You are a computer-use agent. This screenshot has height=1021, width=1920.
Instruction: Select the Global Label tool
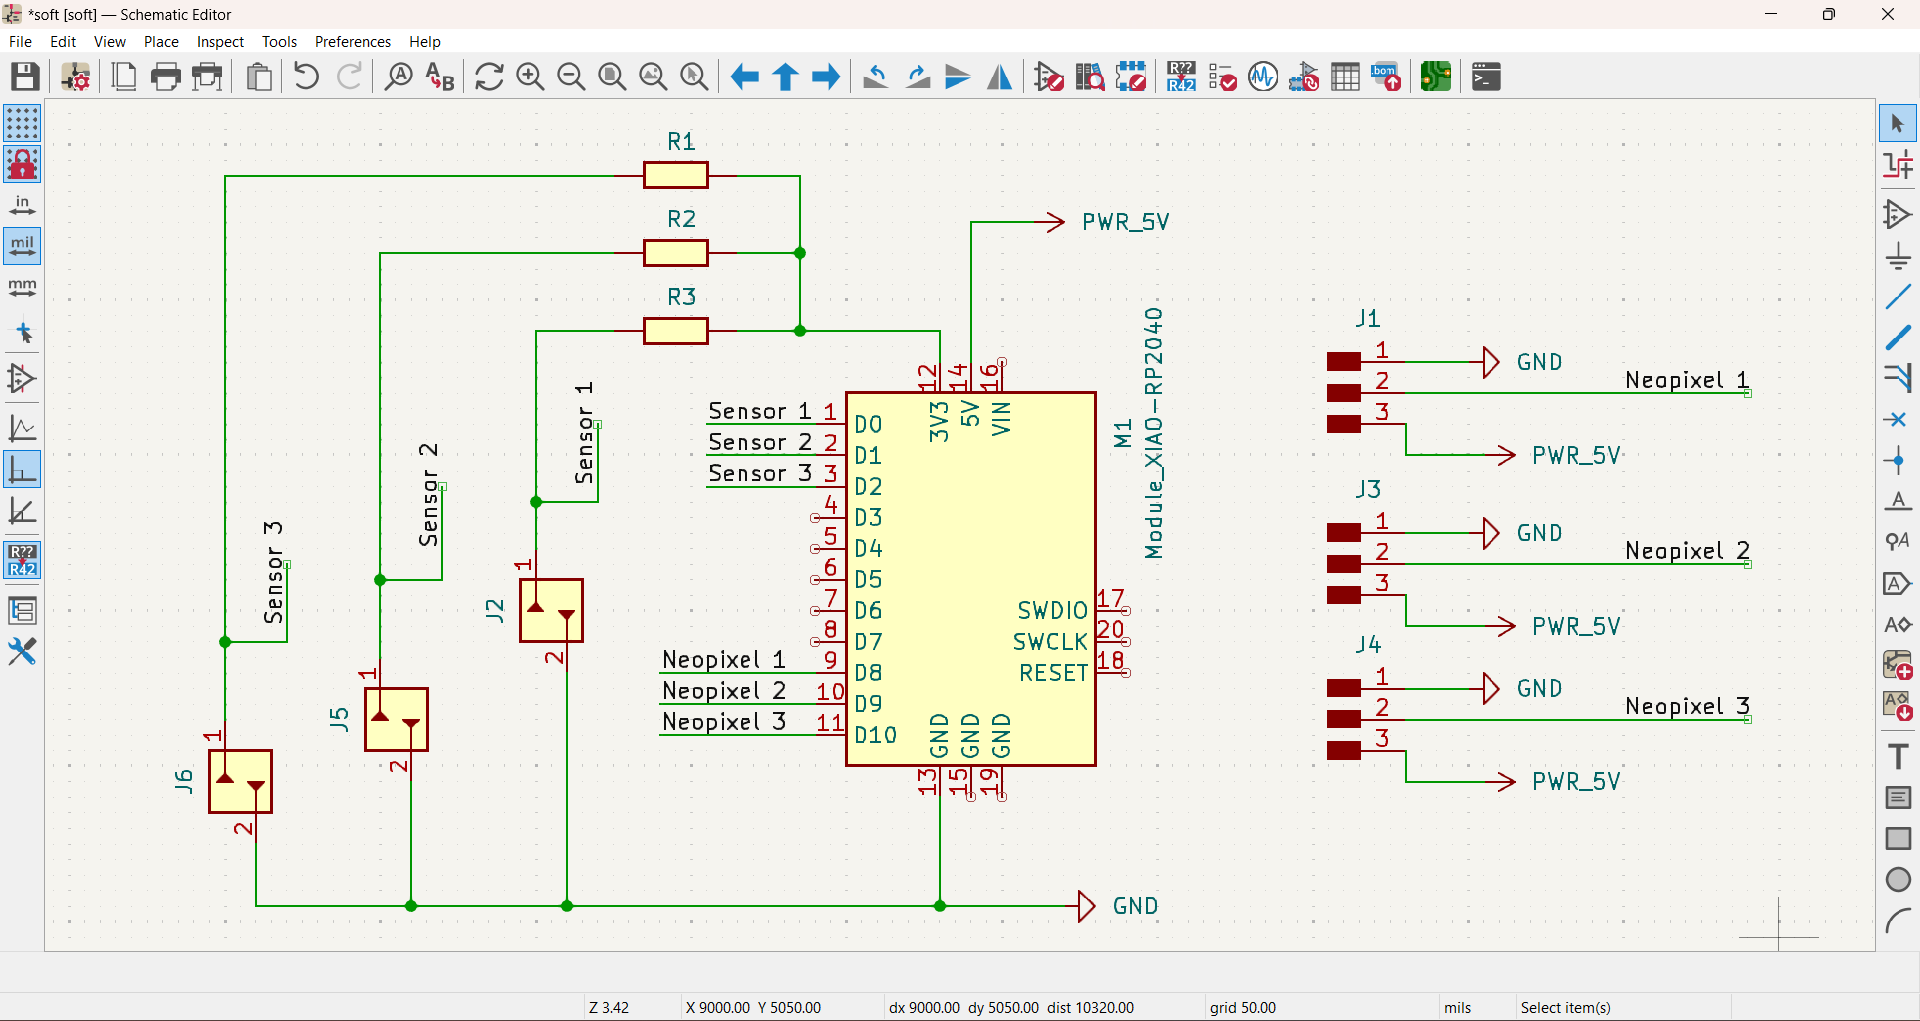pos(1898,584)
